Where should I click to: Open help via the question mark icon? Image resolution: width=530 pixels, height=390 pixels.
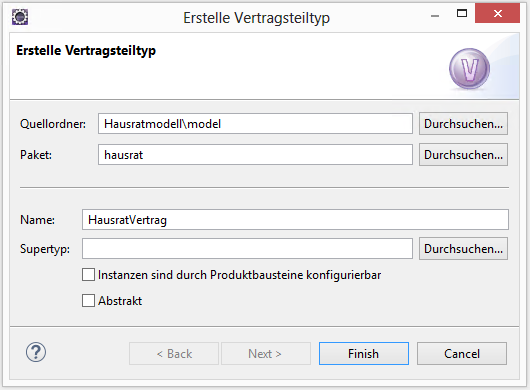click(36, 352)
